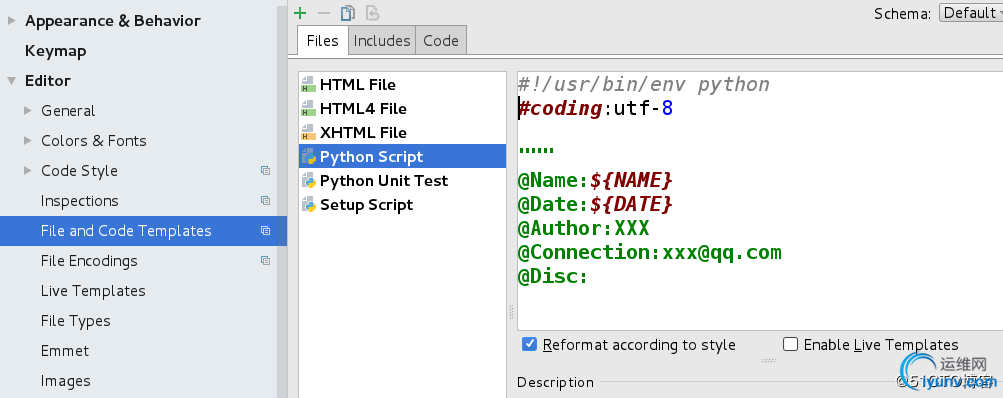Click the splitter handle beside the template list
The width and height of the screenshot is (1003, 398).
pos(511,312)
